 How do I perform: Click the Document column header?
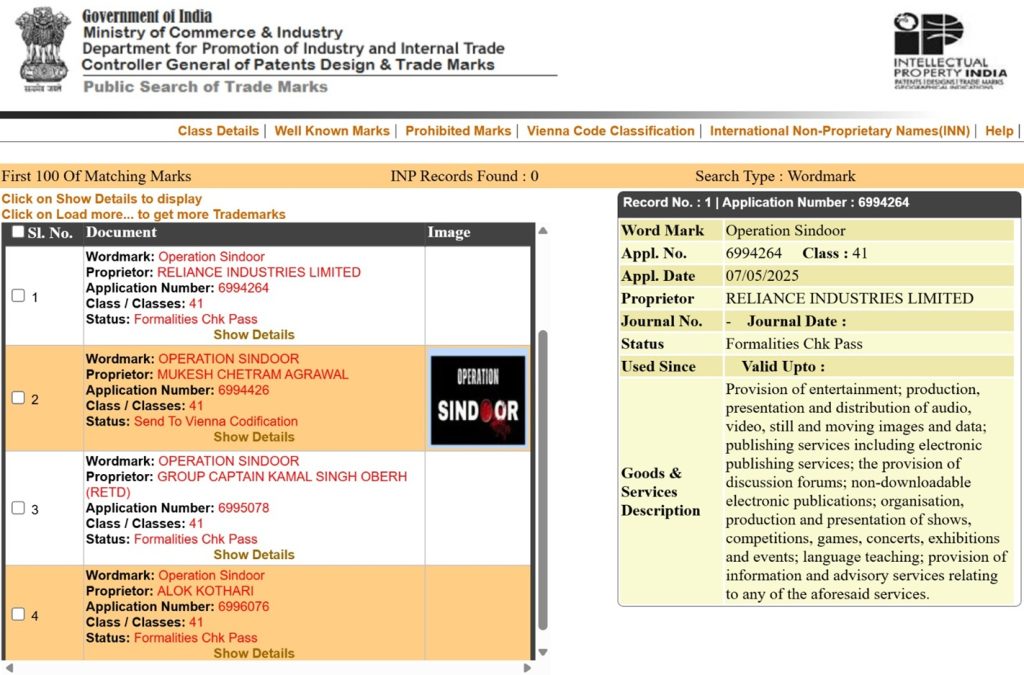pyautogui.click(x=121, y=232)
